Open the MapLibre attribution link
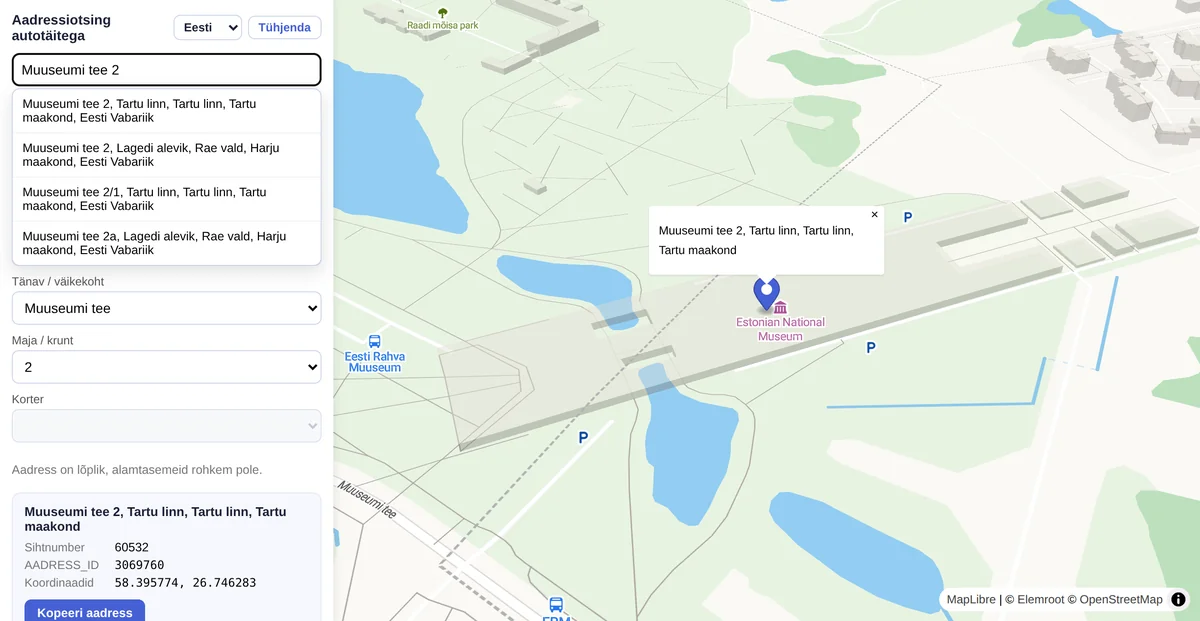1200x621 pixels. (x=971, y=600)
